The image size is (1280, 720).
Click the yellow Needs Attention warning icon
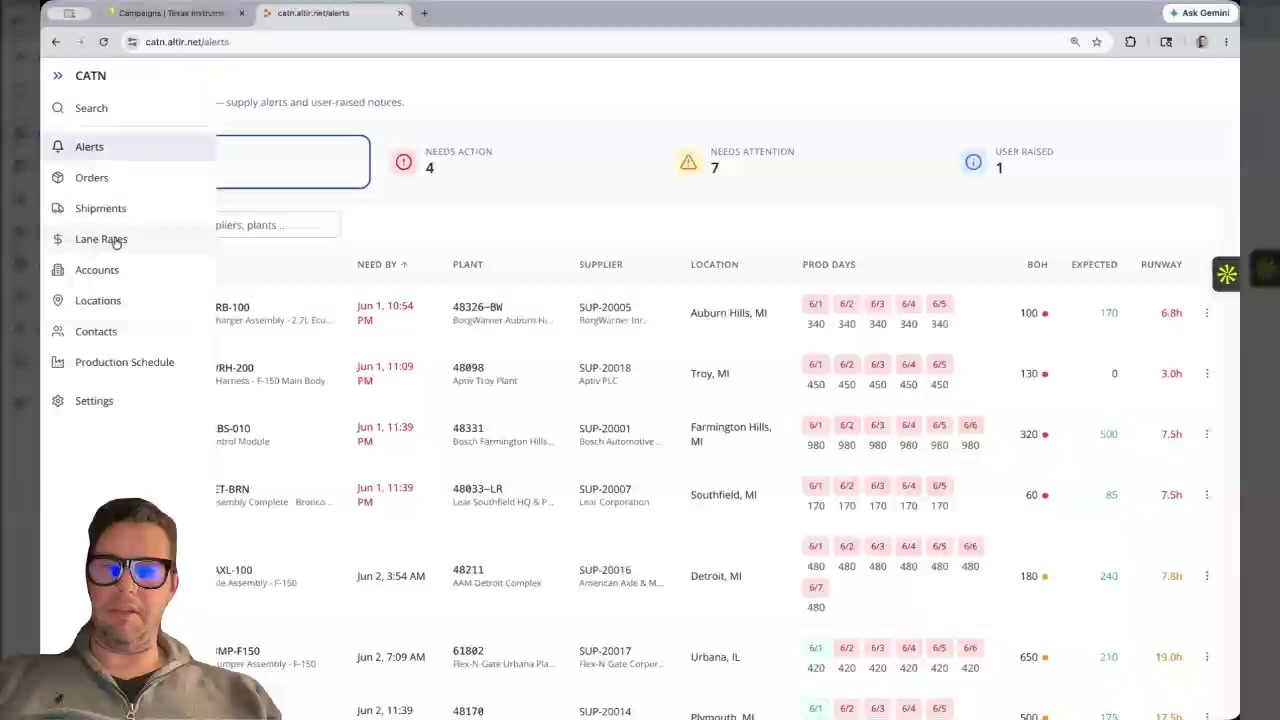(688, 162)
